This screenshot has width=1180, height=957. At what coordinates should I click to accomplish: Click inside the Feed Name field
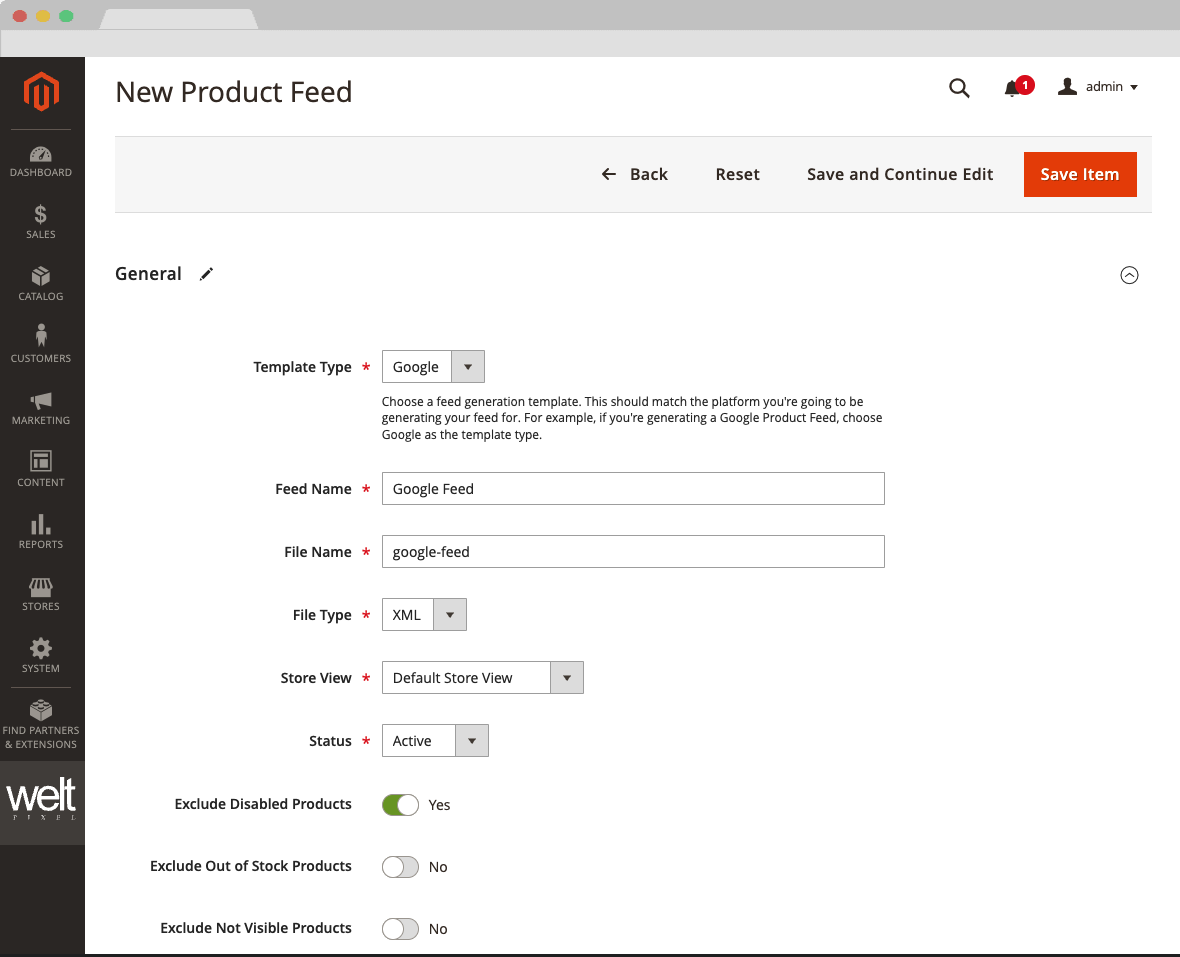click(x=632, y=488)
